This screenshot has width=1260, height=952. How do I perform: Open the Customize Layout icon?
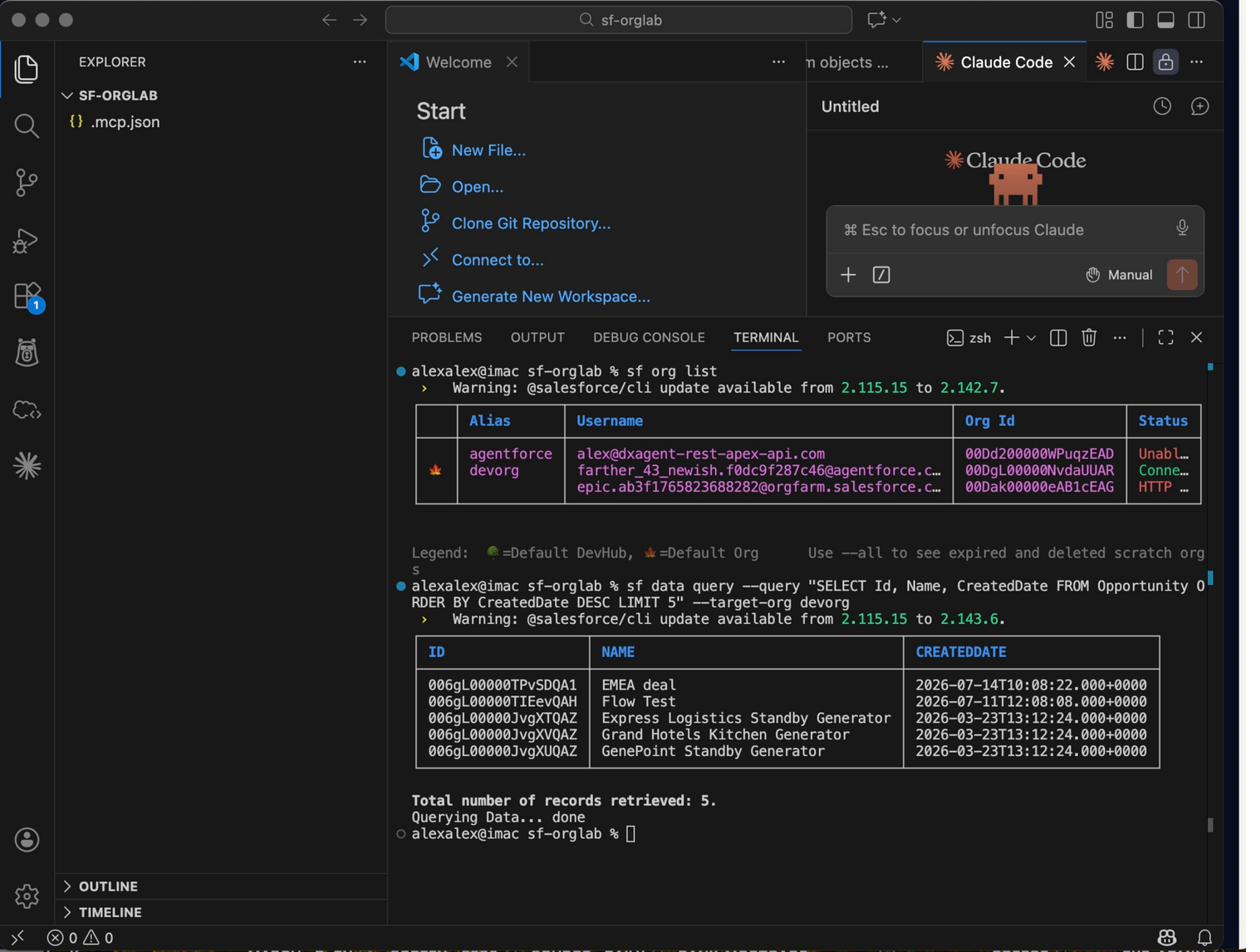pos(1105,20)
